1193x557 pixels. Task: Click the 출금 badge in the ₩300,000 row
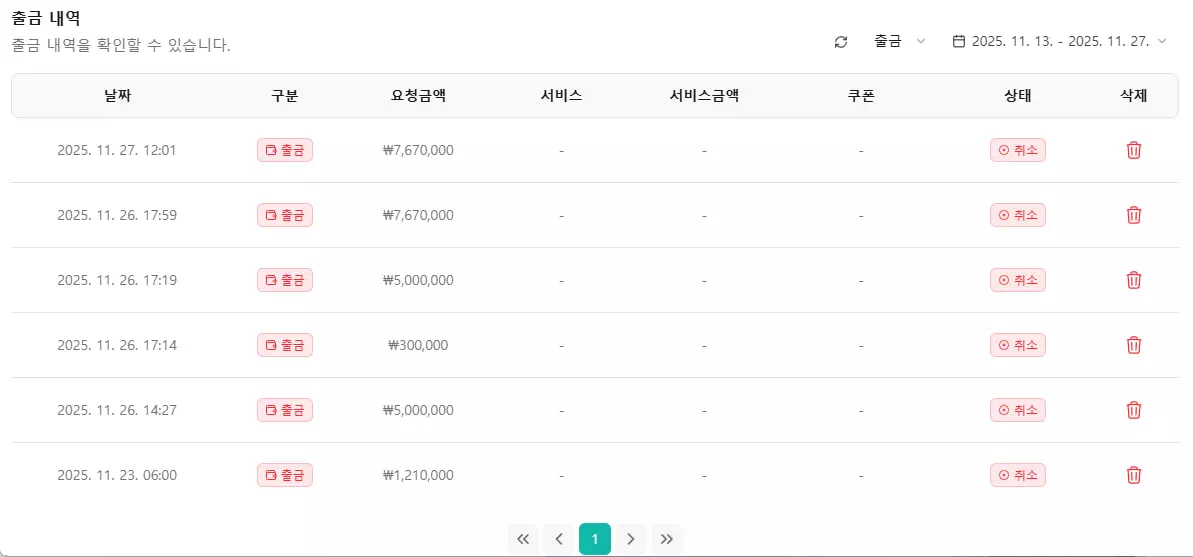coord(285,345)
